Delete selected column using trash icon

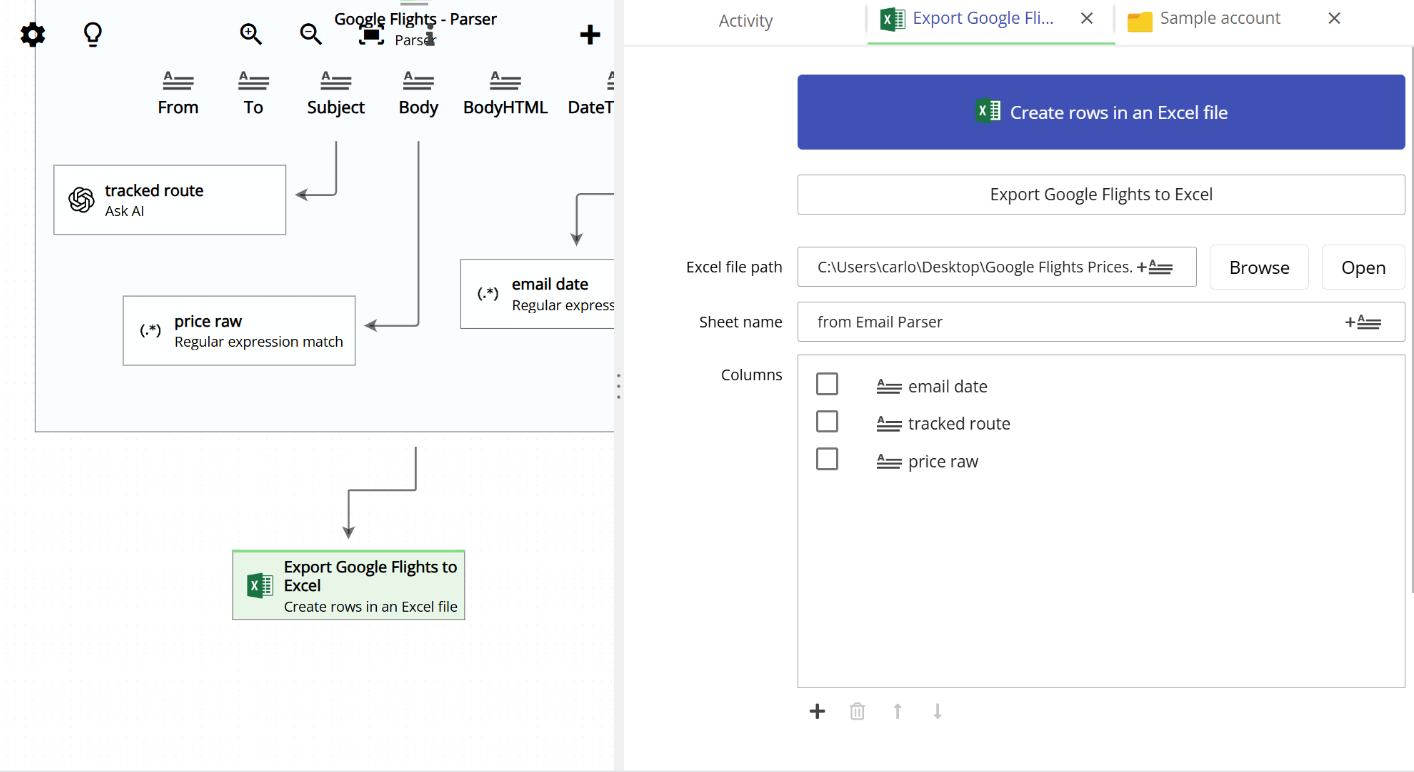[x=857, y=711]
